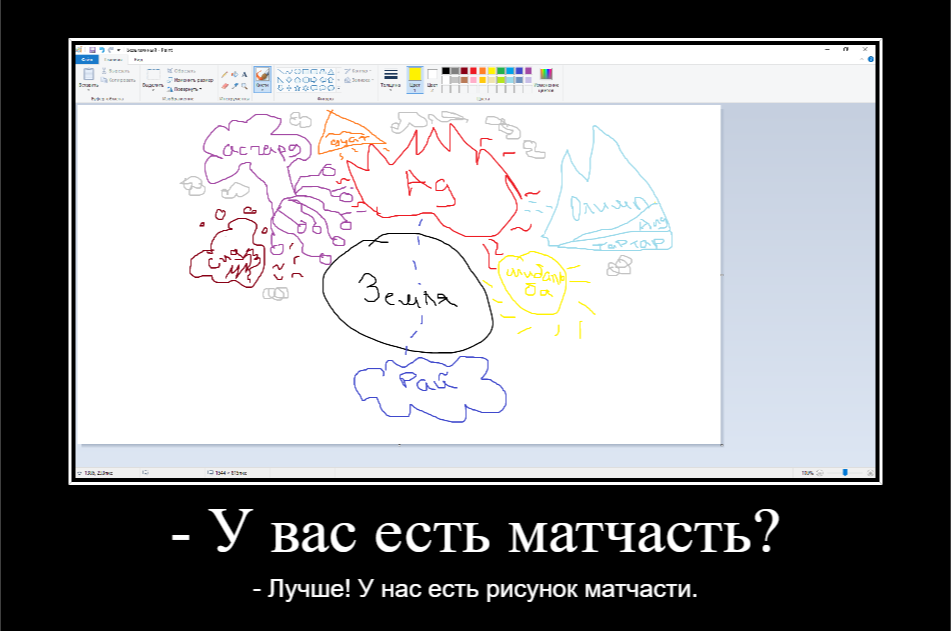This screenshot has height=631, width=951.
Task: Select the Fill bucket tool
Action: click(x=234, y=74)
